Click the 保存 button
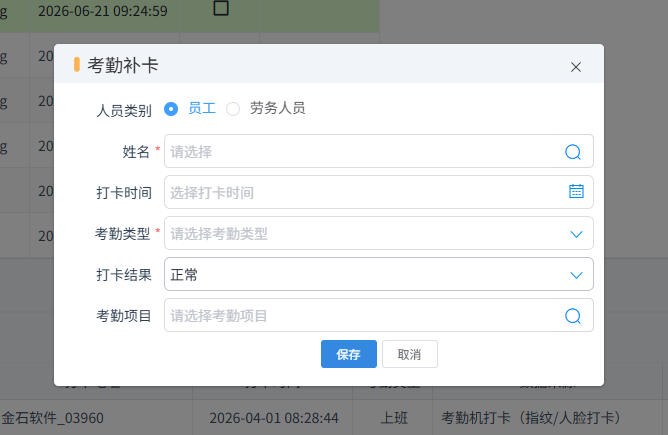Screen dimensions: 668x435 (x=349, y=354)
